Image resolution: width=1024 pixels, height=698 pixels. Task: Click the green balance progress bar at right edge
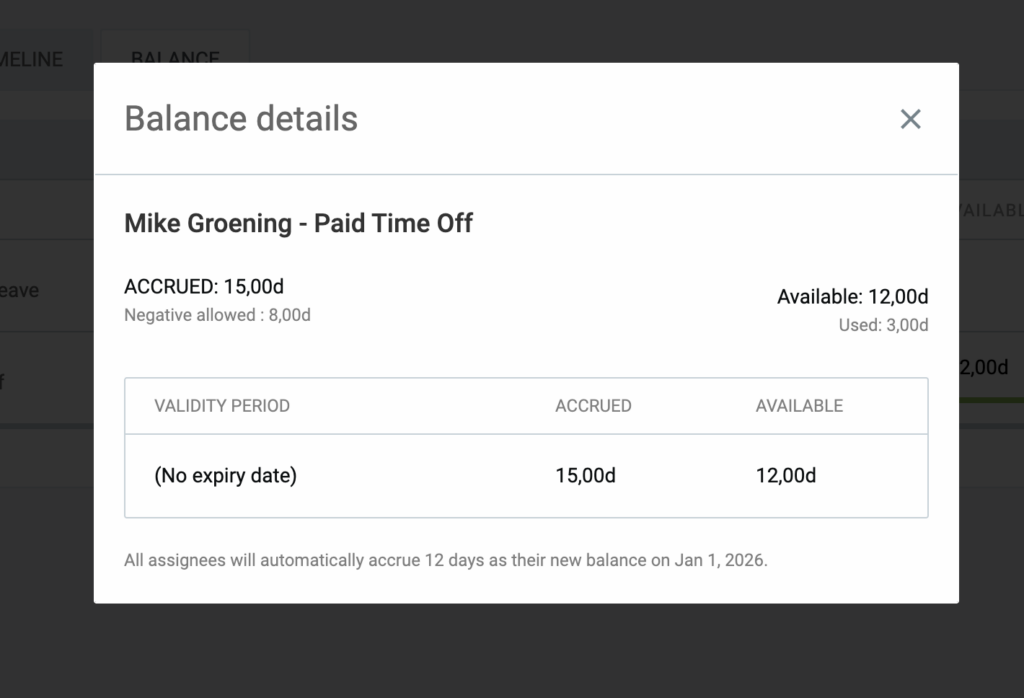click(x=990, y=402)
